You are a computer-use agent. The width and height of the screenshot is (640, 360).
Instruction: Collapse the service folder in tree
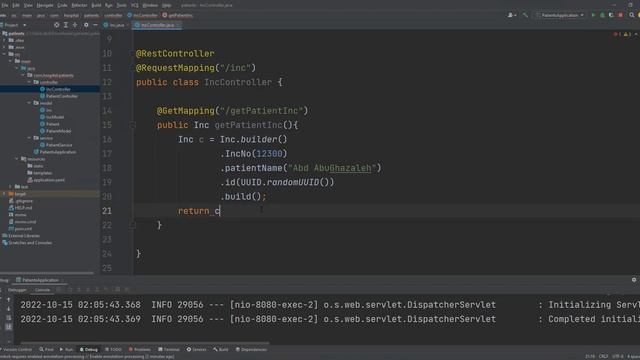coord(29,138)
